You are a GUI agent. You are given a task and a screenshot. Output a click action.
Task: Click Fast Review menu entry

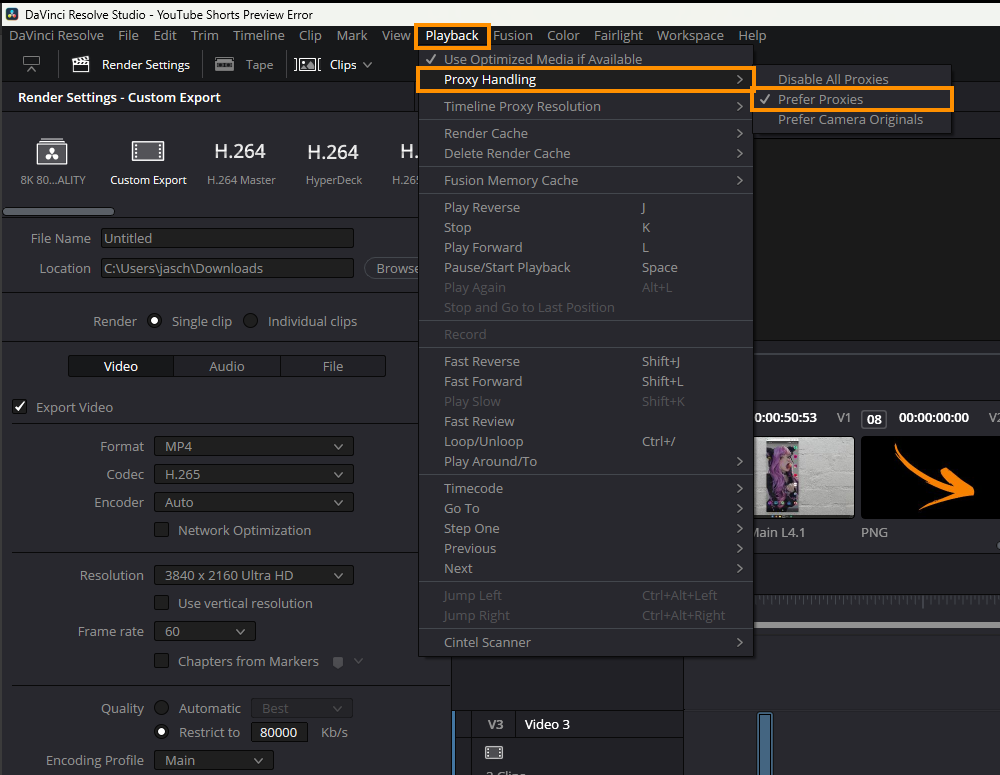pyautogui.click(x=585, y=422)
